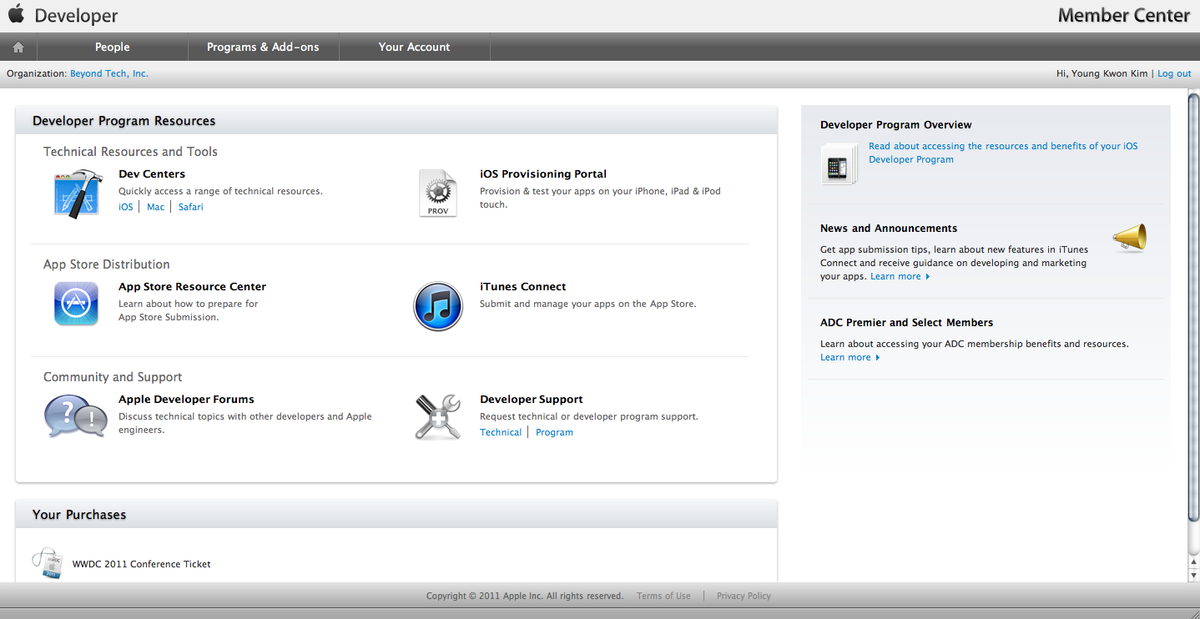Screen dimensions: 1200x619
Task: Click the copyright 2011 Apple Inc. text
Action: [x=525, y=596]
